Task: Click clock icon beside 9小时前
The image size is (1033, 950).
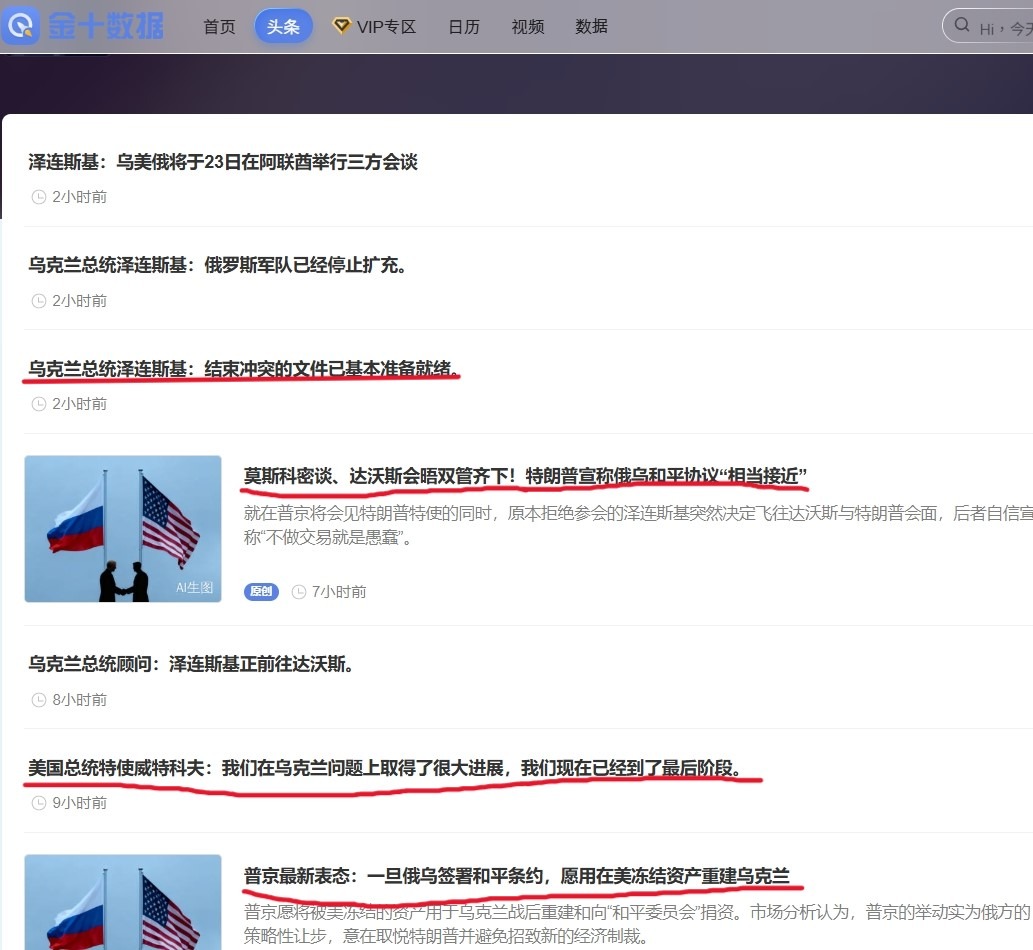Action: 39,803
